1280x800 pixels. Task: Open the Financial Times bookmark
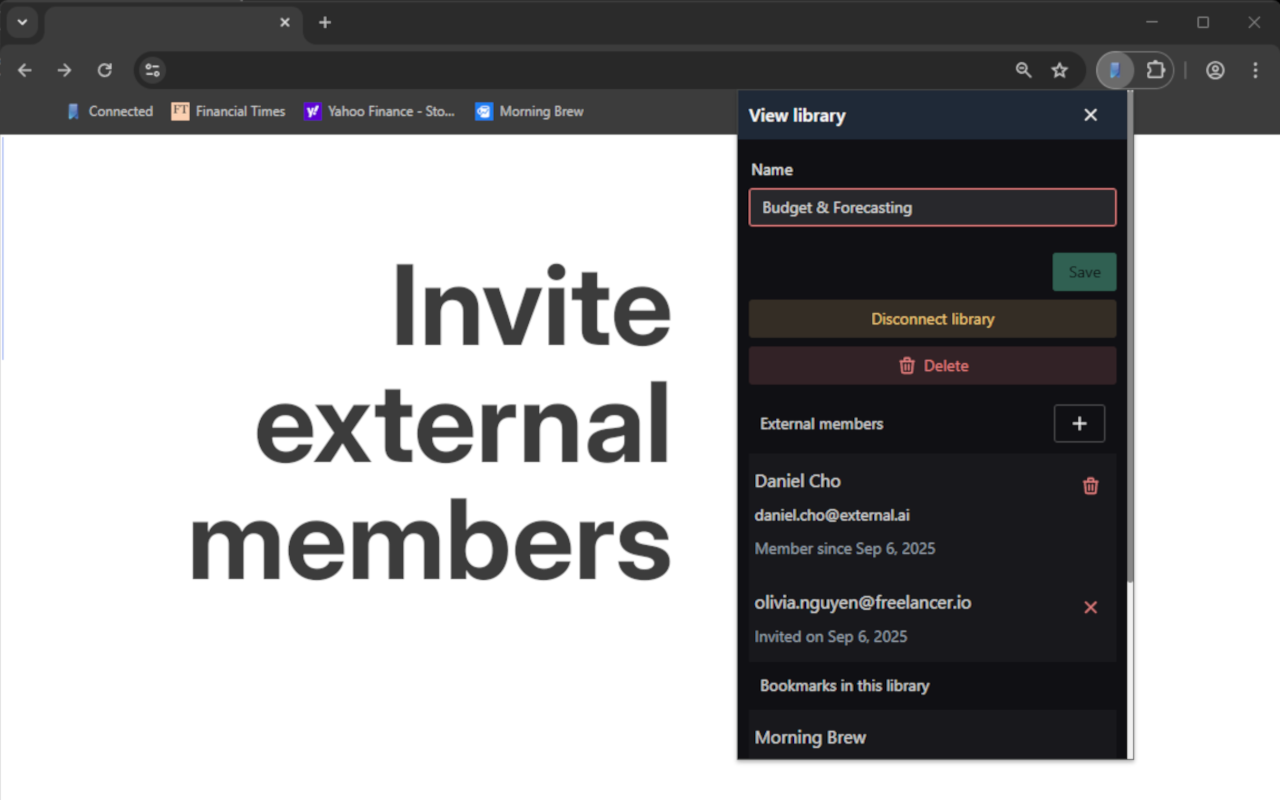click(x=228, y=111)
